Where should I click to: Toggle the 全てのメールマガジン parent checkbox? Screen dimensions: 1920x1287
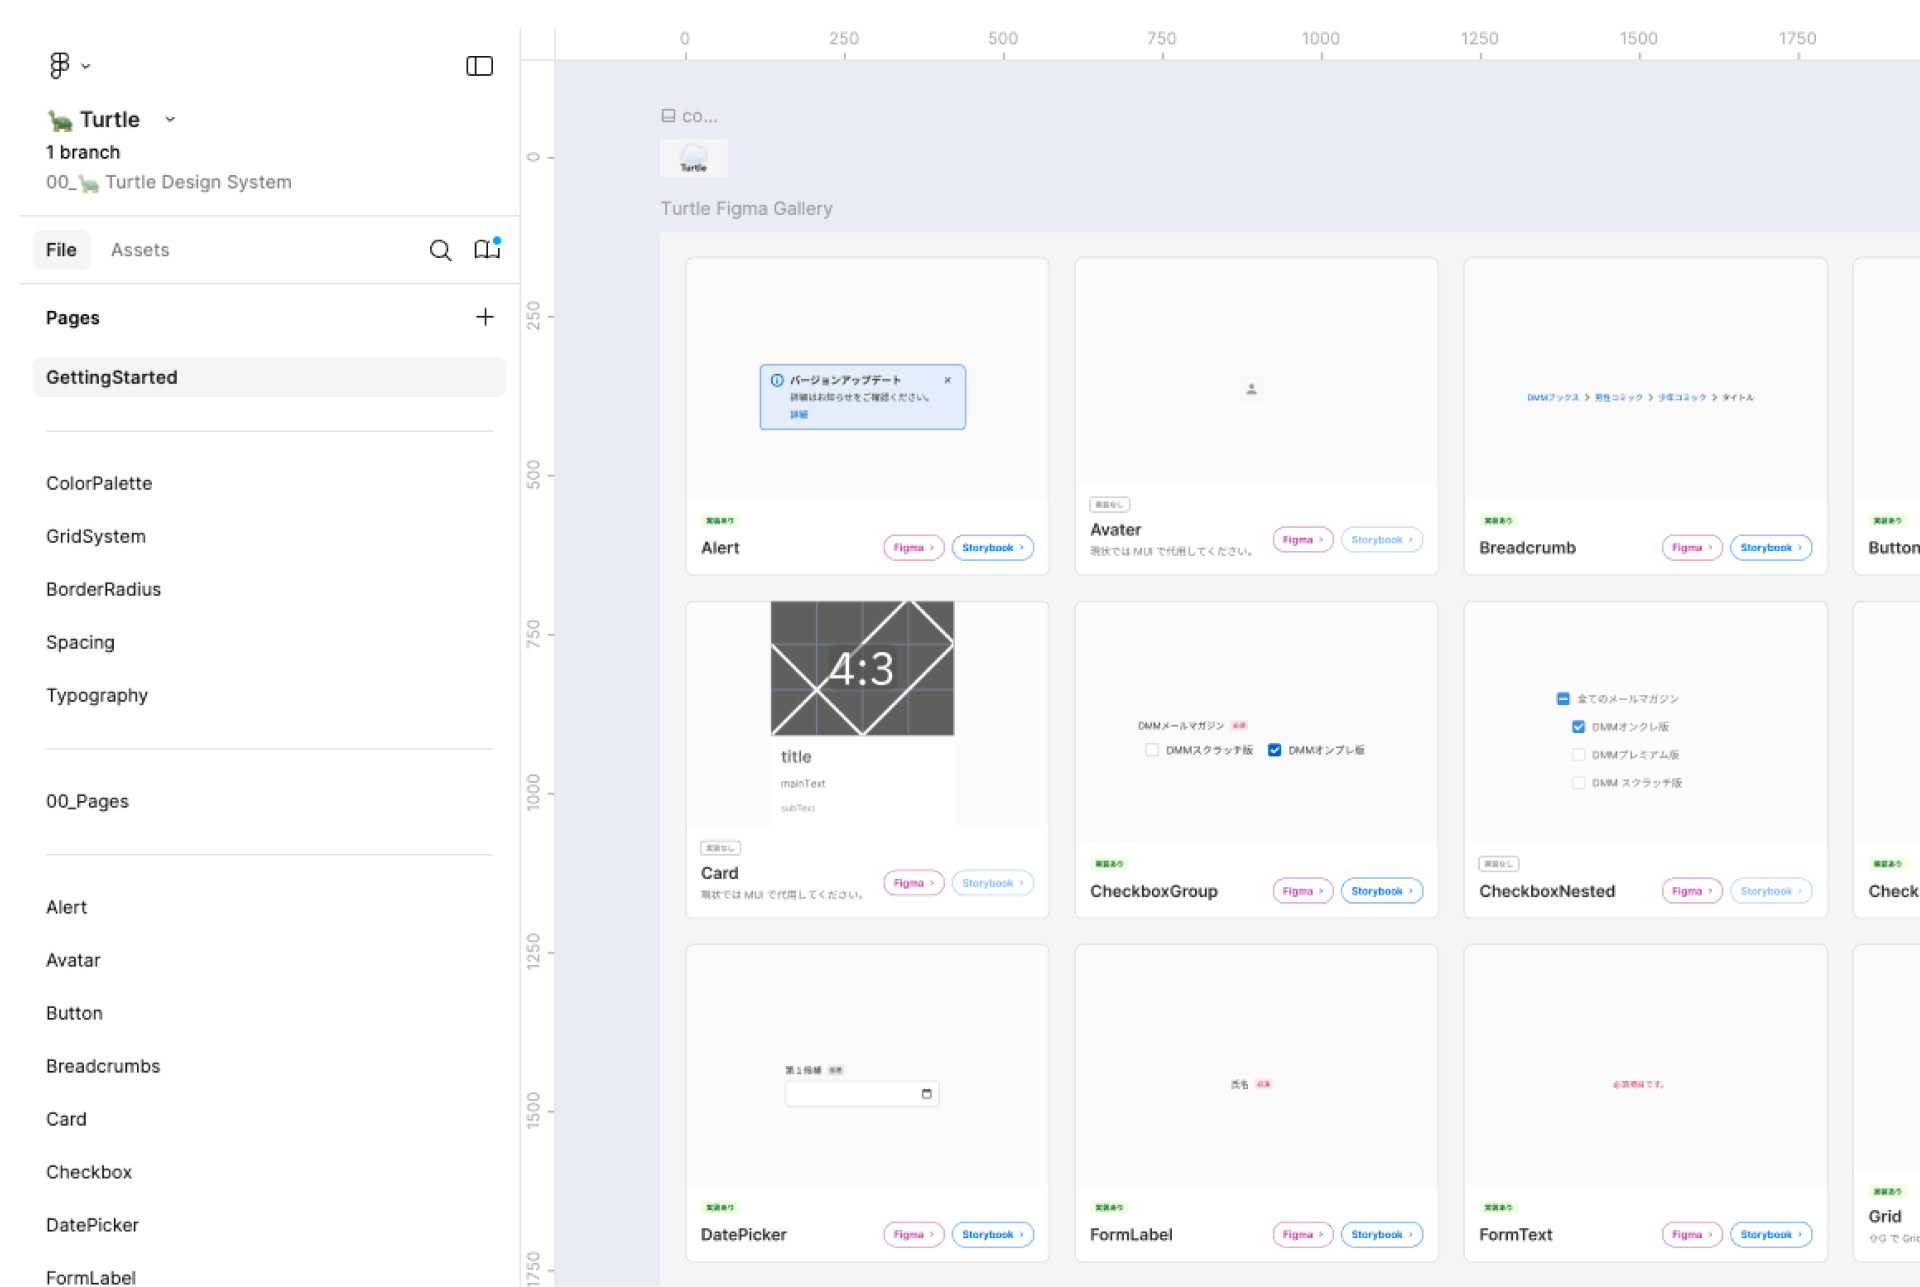[x=1563, y=698]
